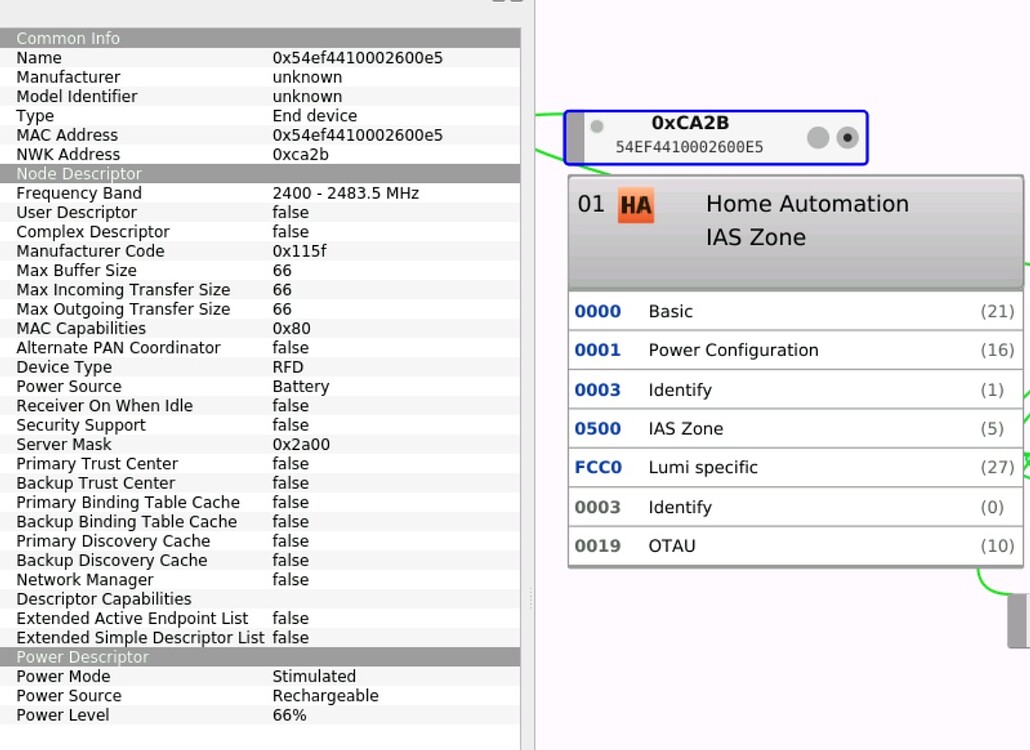Toggle the hollow endpoint dot beside 0xCA2B label
The width and height of the screenshot is (1030, 750).
click(596, 126)
